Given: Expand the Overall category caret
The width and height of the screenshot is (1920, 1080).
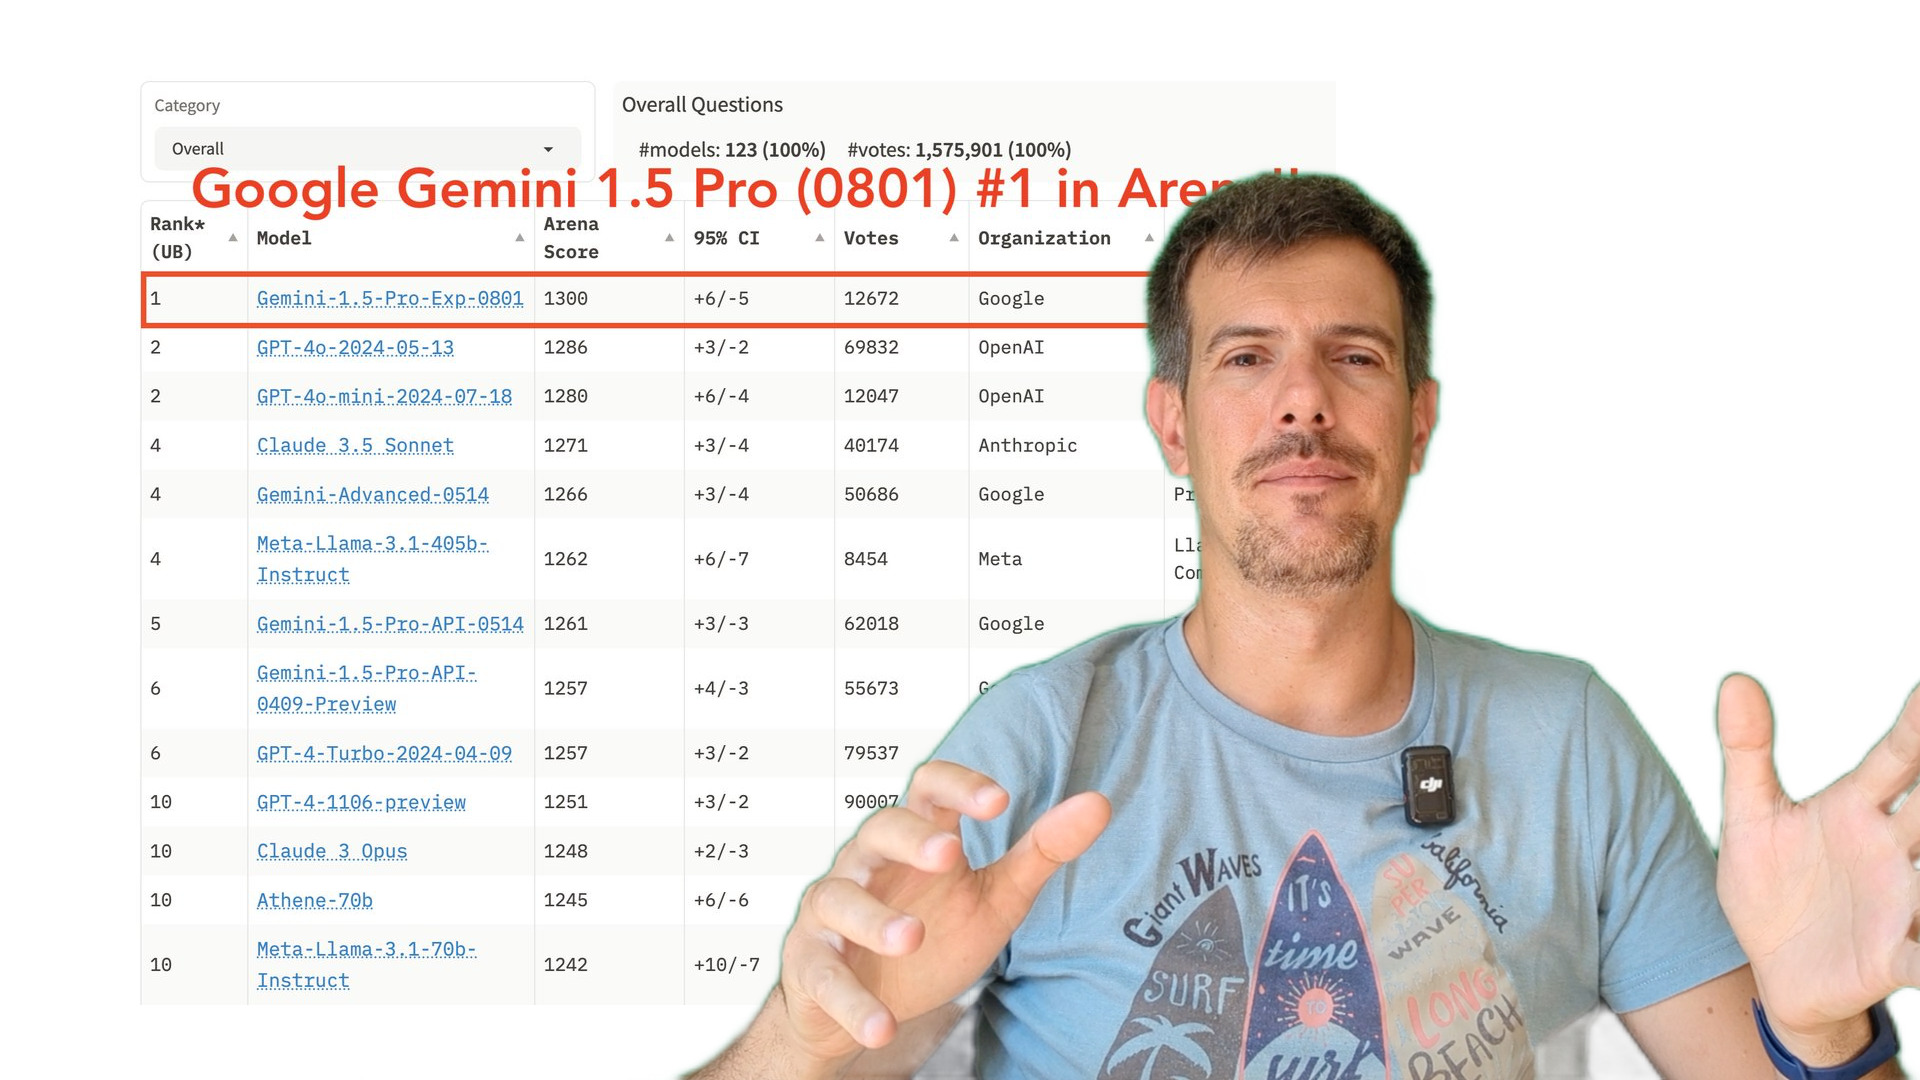Looking at the screenshot, I should tap(549, 148).
